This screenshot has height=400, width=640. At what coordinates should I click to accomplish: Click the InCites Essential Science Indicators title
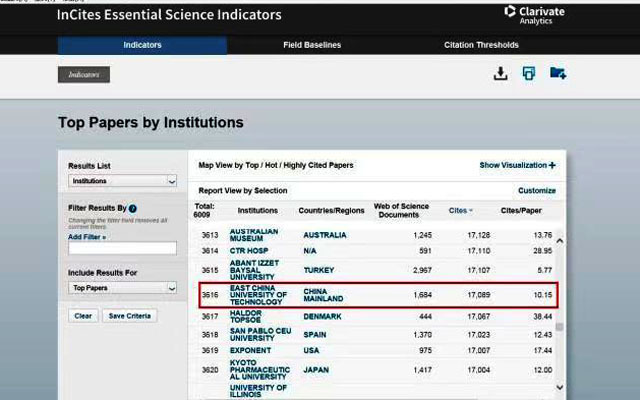(169, 15)
